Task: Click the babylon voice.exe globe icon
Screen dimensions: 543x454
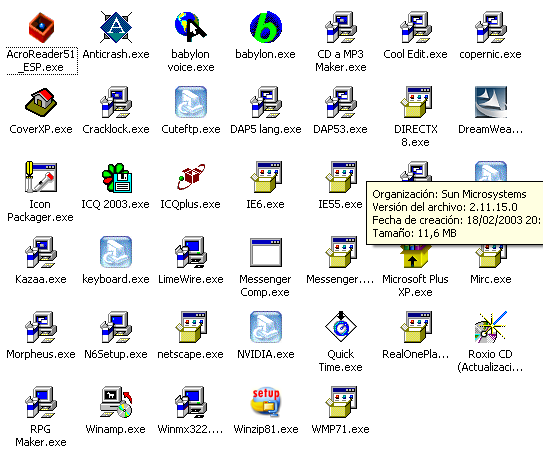Action: (190, 27)
